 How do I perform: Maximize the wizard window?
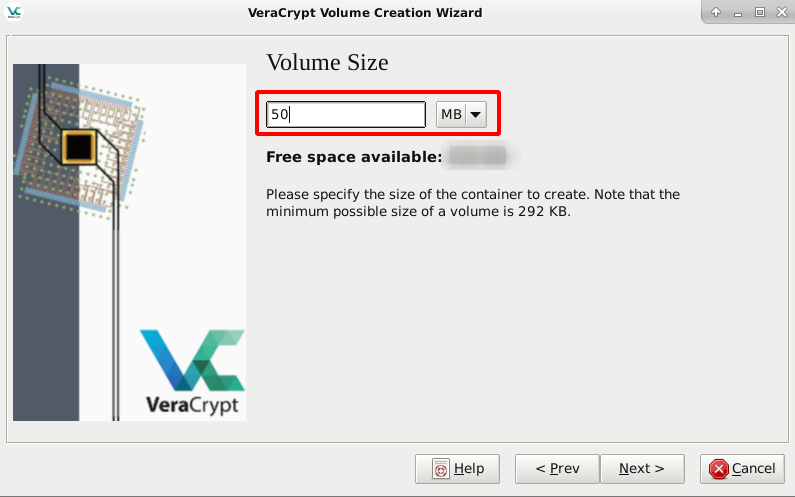[x=760, y=12]
